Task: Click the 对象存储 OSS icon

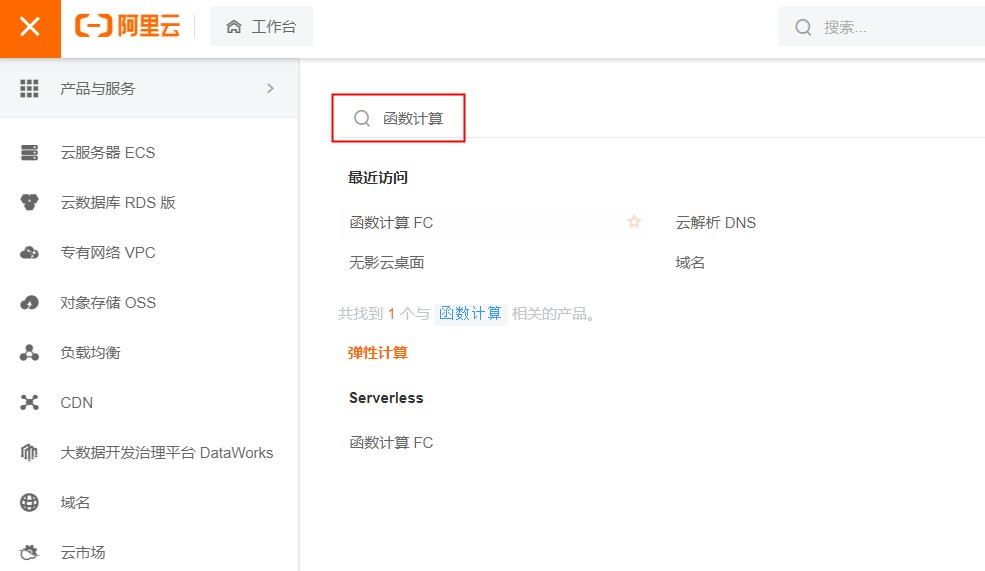Action: [30, 303]
